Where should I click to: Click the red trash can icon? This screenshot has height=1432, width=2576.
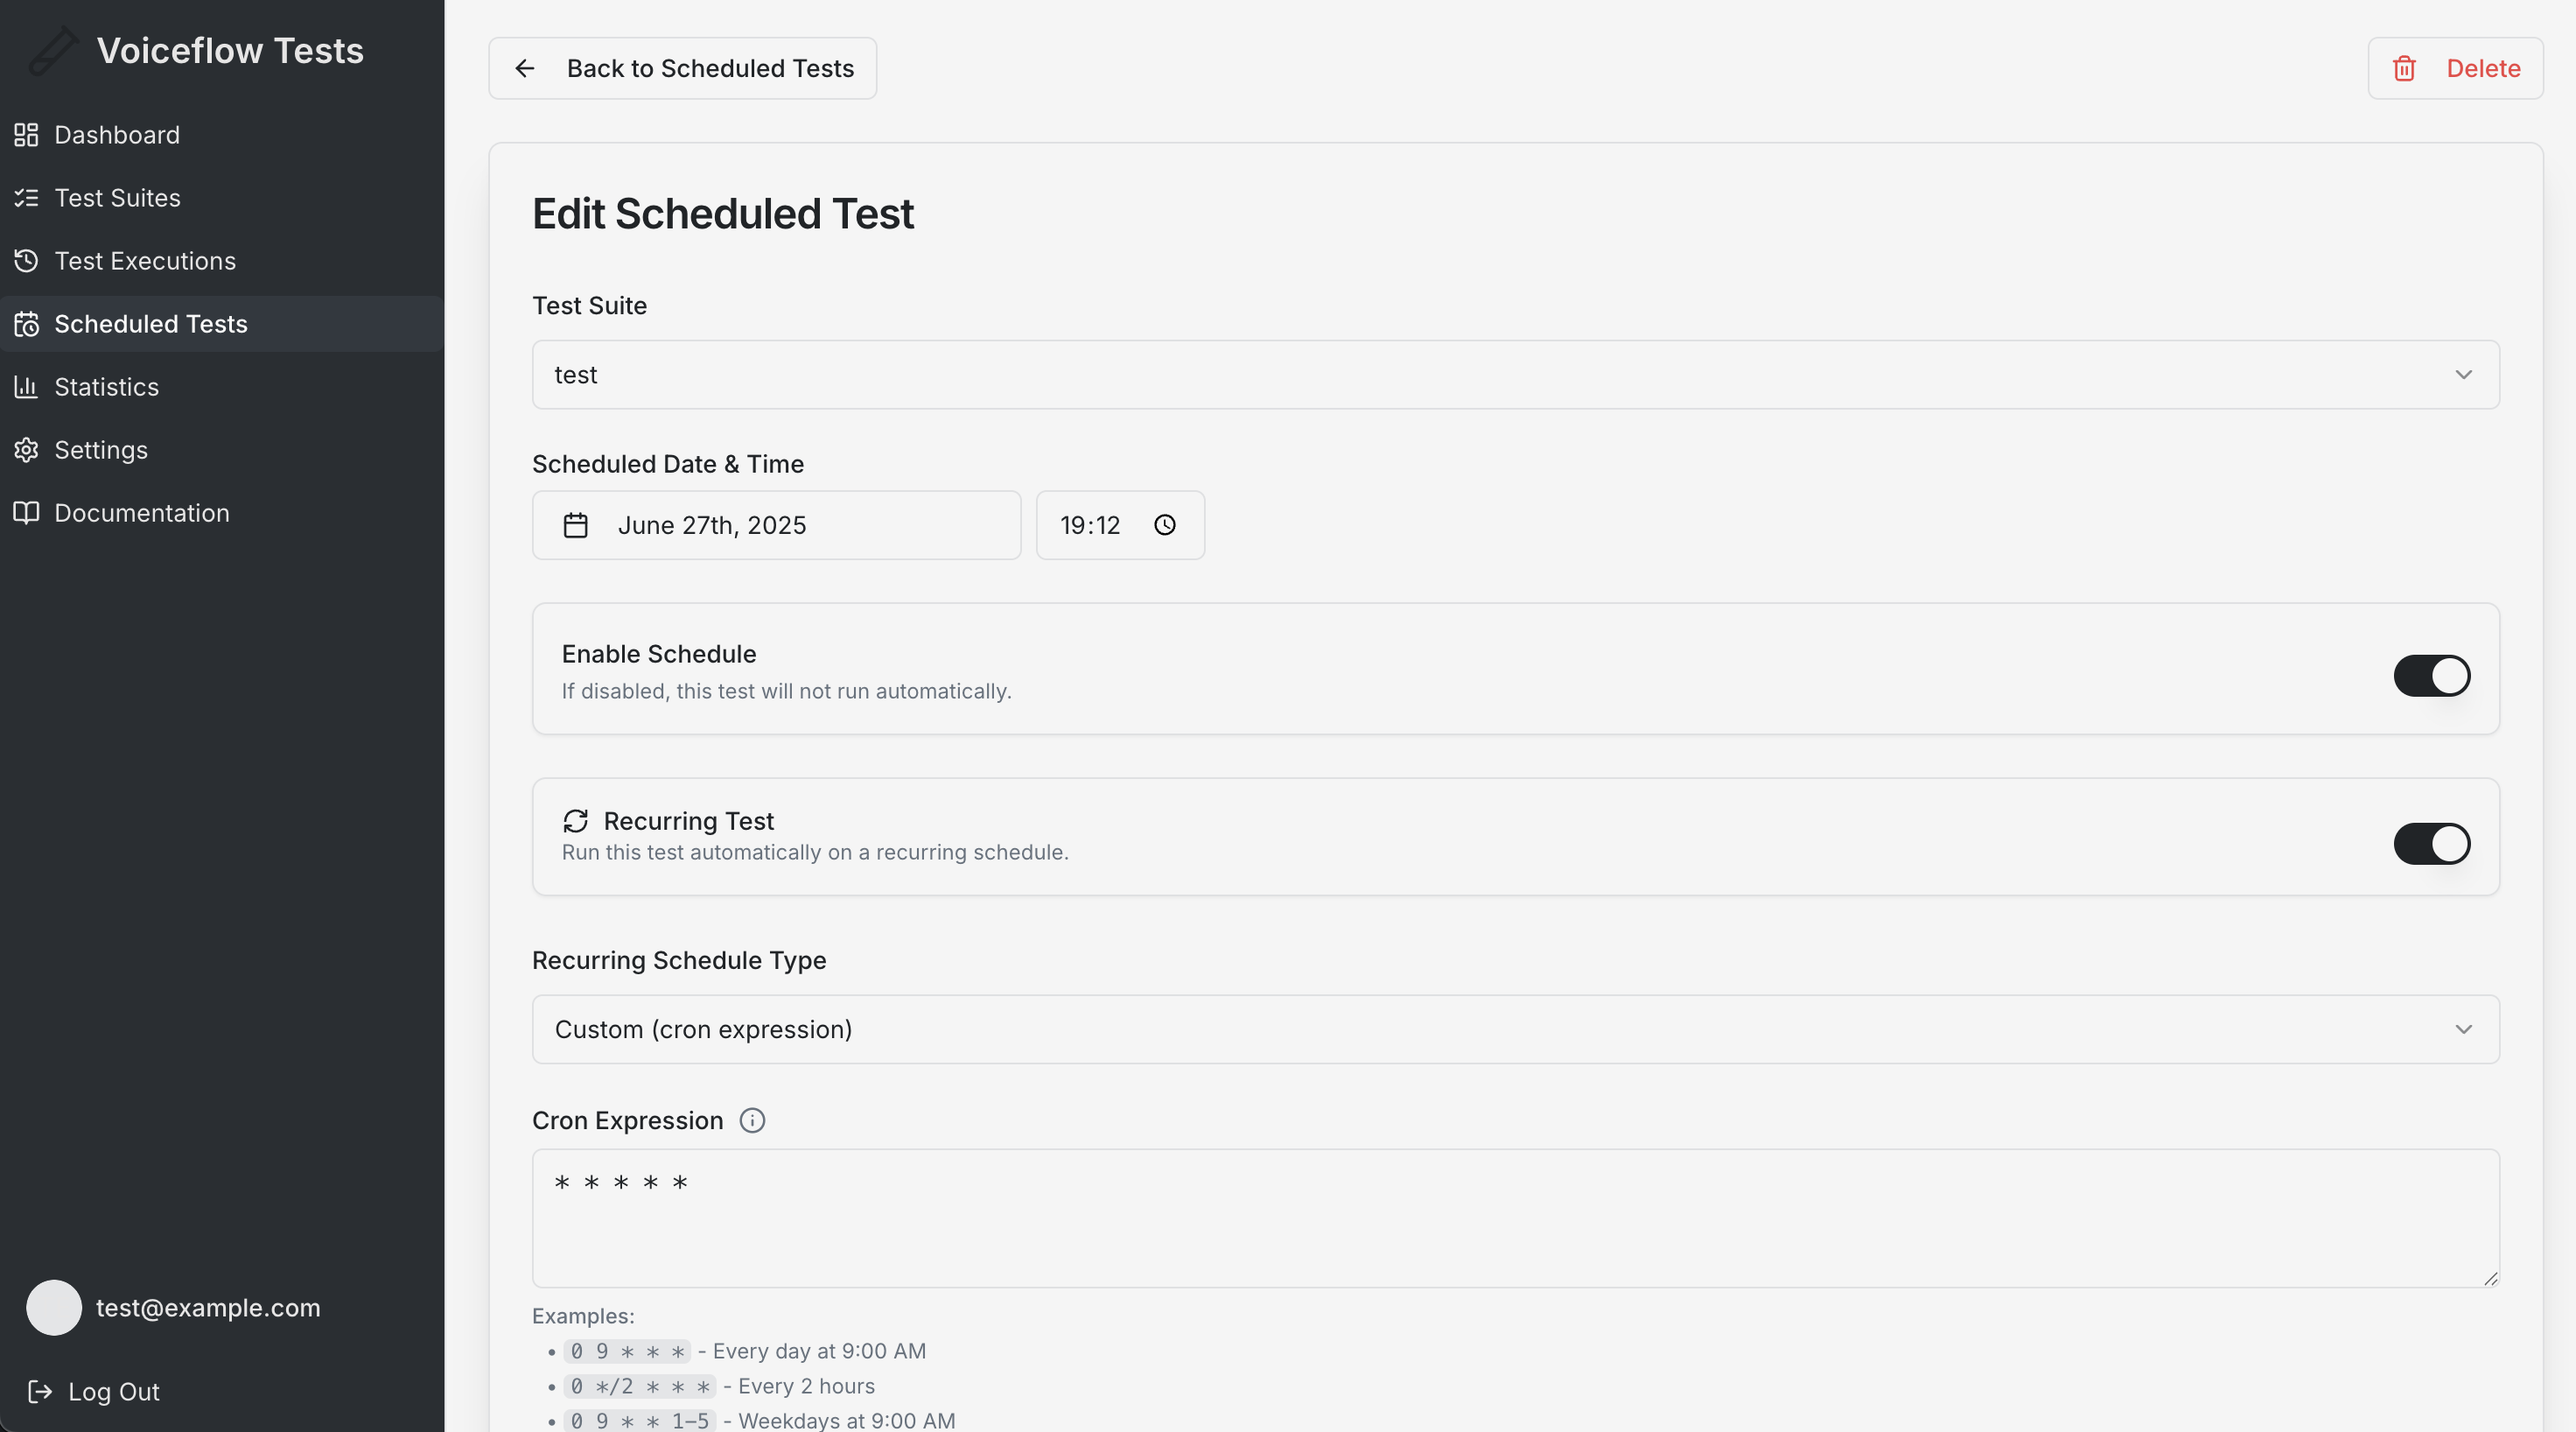[x=2405, y=68]
